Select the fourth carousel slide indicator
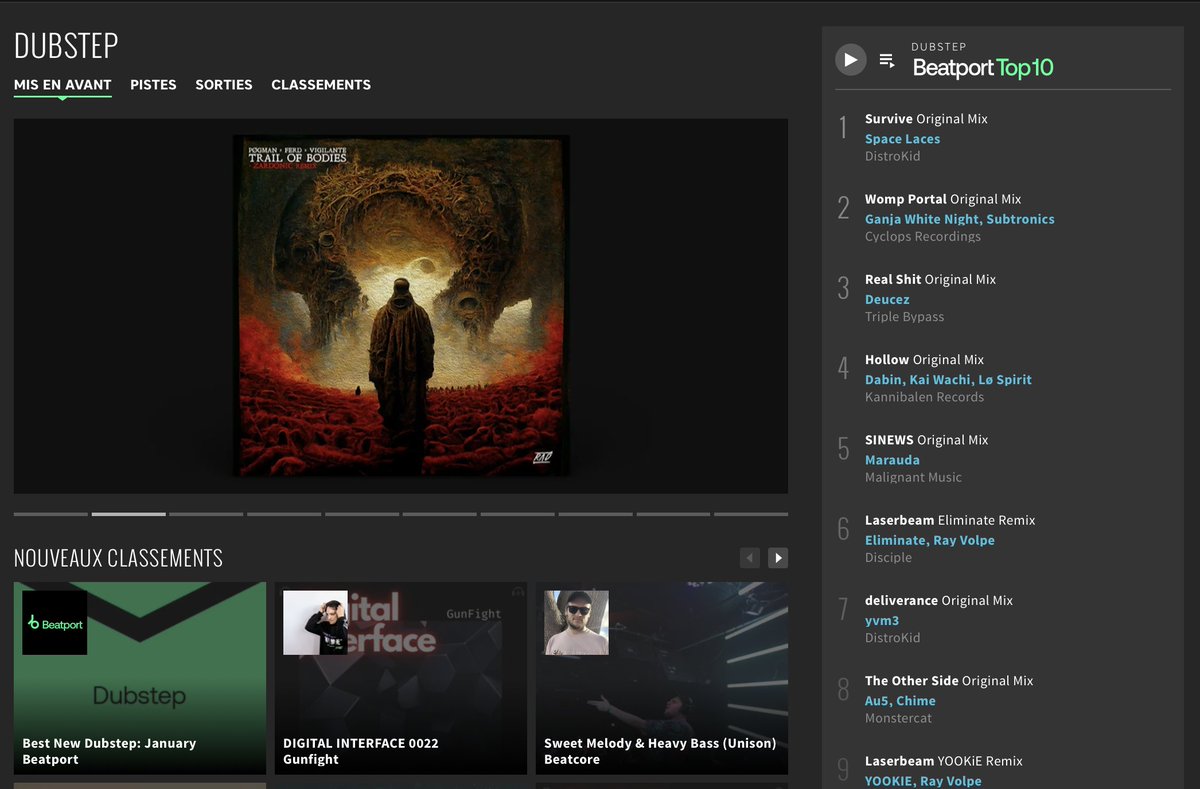This screenshot has width=1200, height=789. [x=284, y=514]
